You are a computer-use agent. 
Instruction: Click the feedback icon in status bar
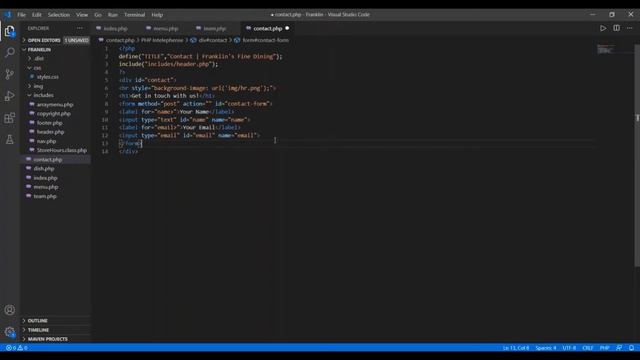click(619, 348)
